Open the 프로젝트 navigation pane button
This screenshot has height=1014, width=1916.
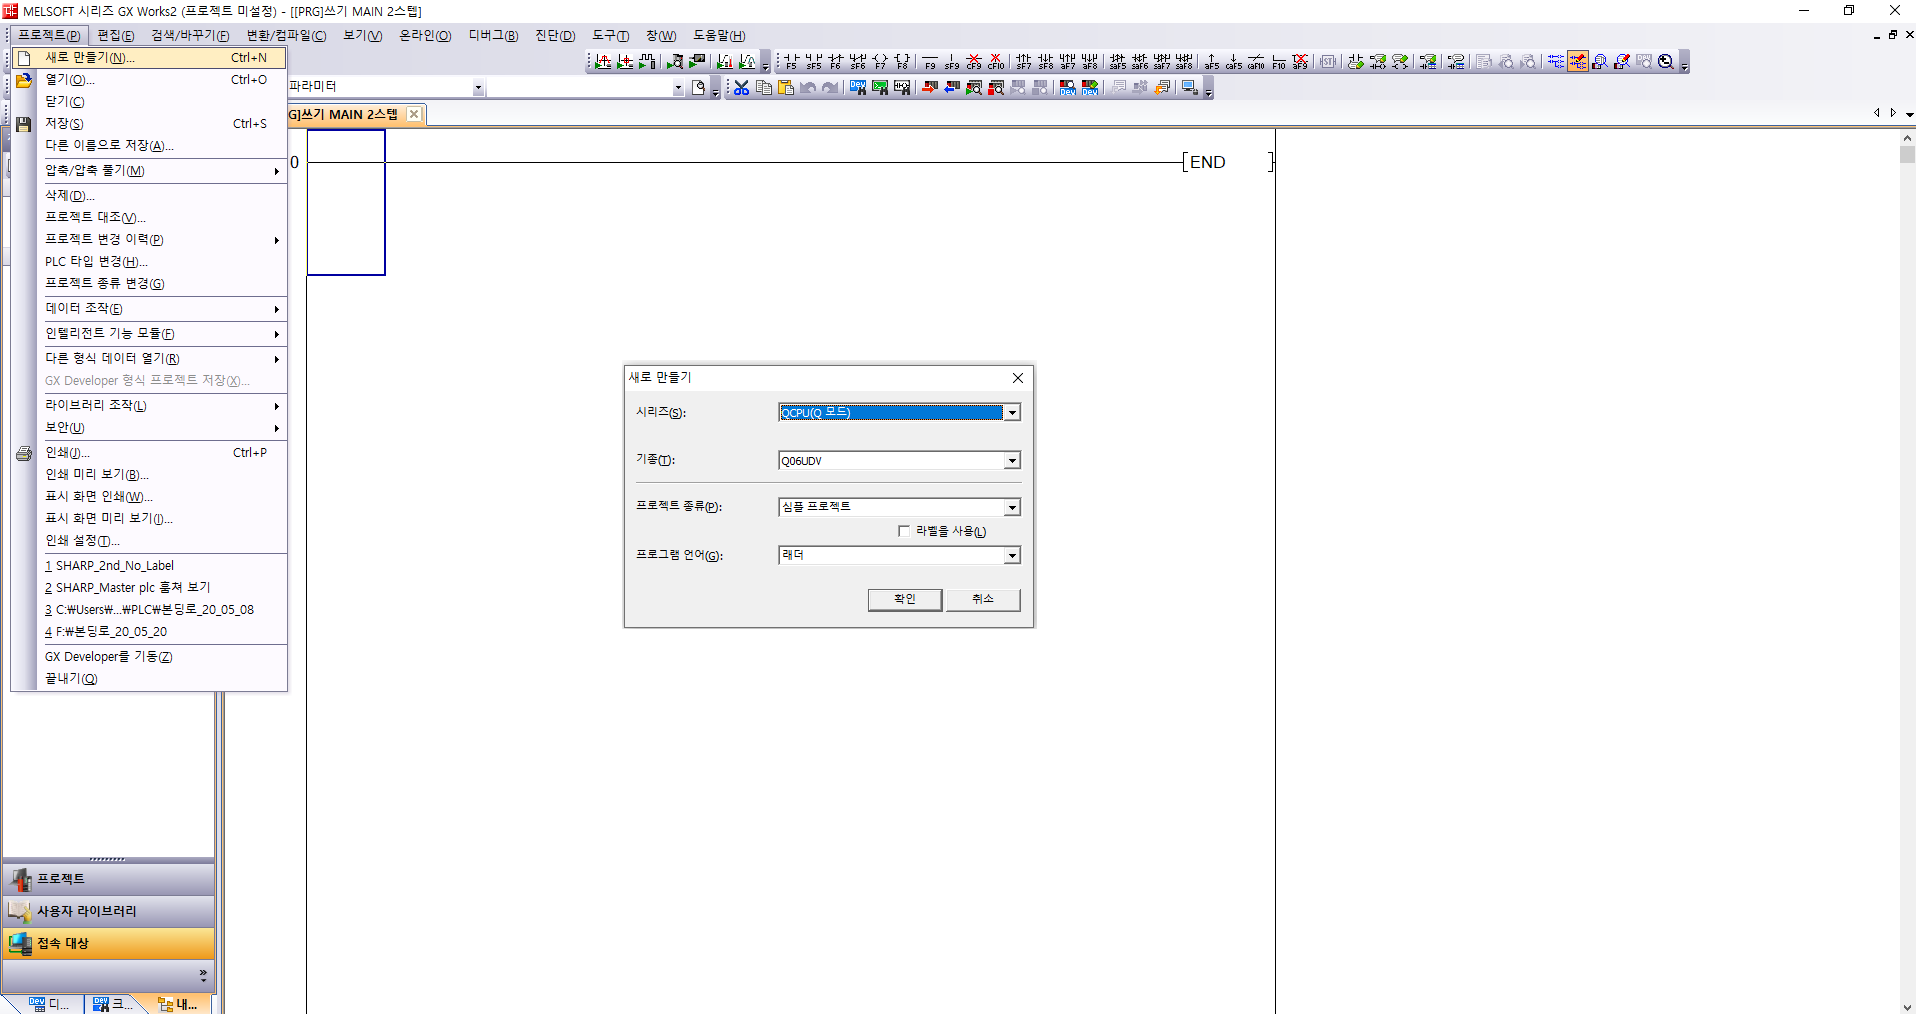pos(108,879)
